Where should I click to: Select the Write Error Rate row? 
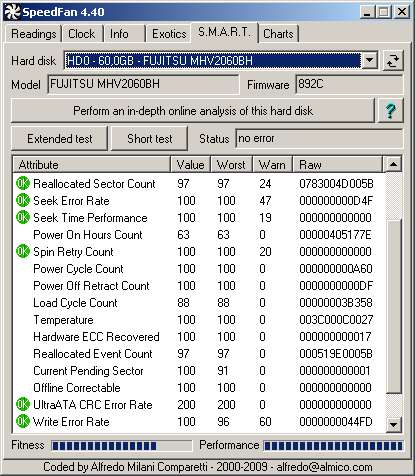(x=199, y=421)
